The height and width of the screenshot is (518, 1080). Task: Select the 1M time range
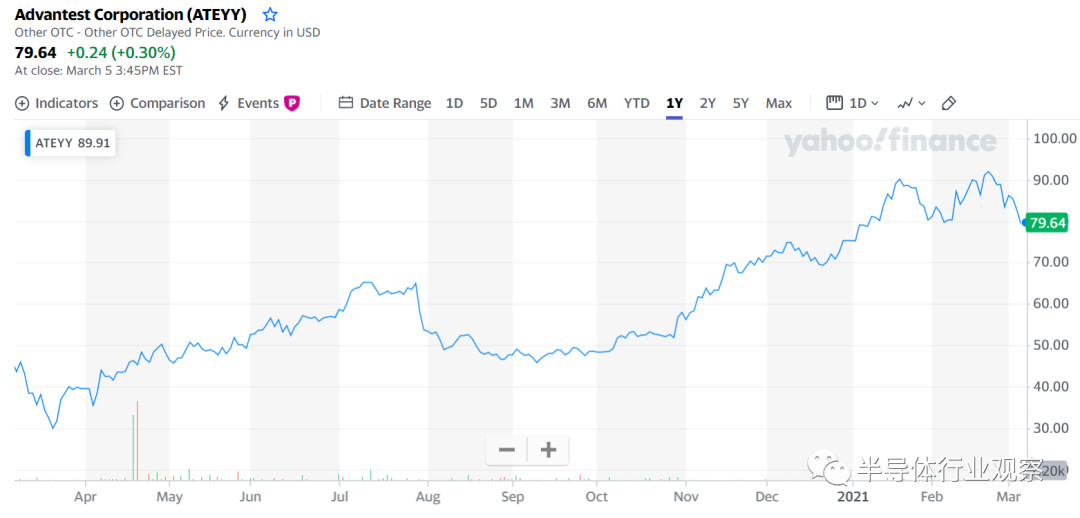click(x=523, y=103)
